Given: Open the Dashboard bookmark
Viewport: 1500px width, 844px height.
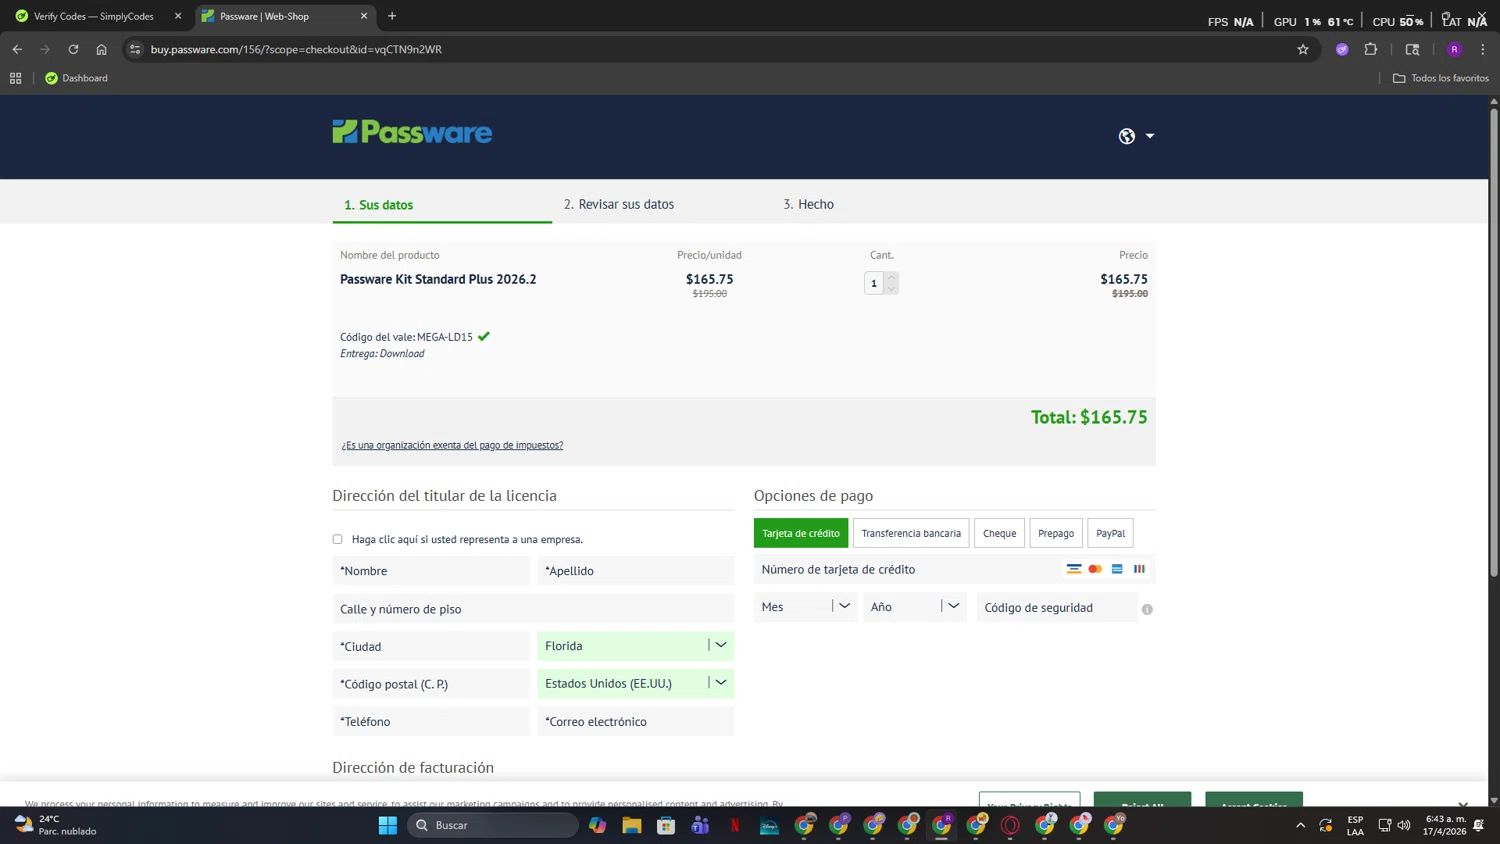Looking at the screenshot, I should [x=76, y=78].
